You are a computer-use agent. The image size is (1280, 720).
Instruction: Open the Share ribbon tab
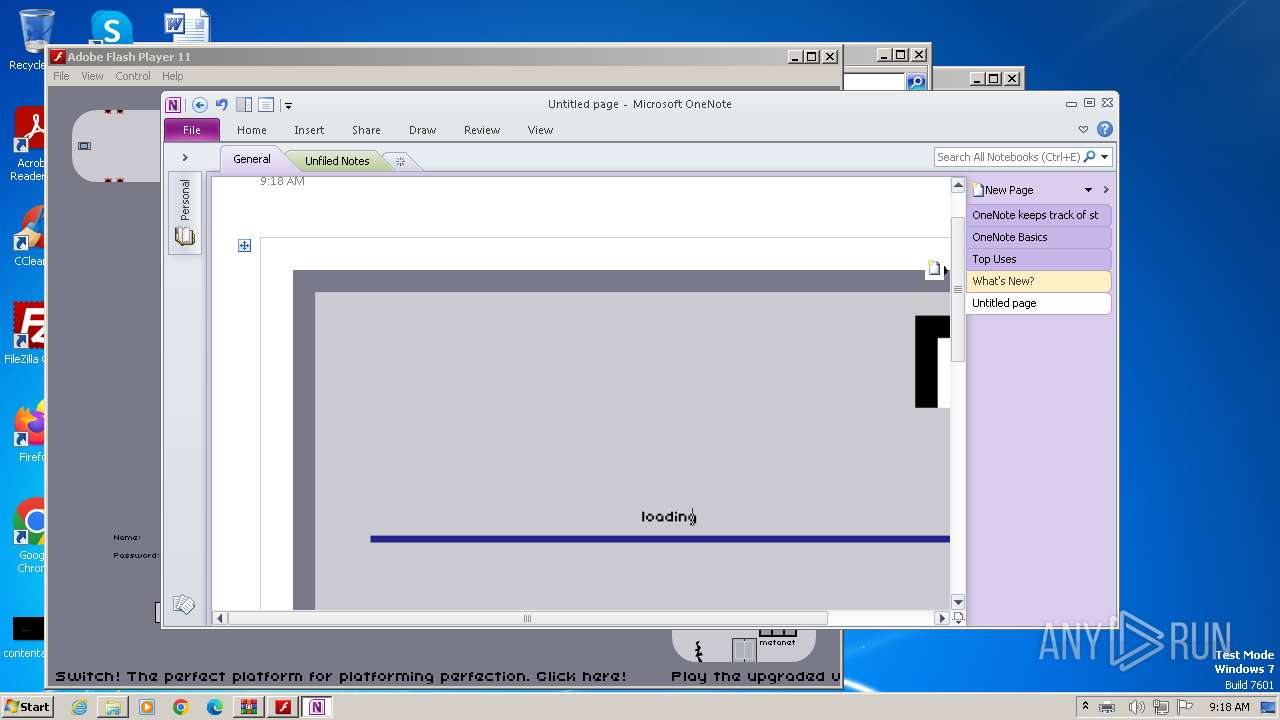point(366,130)
